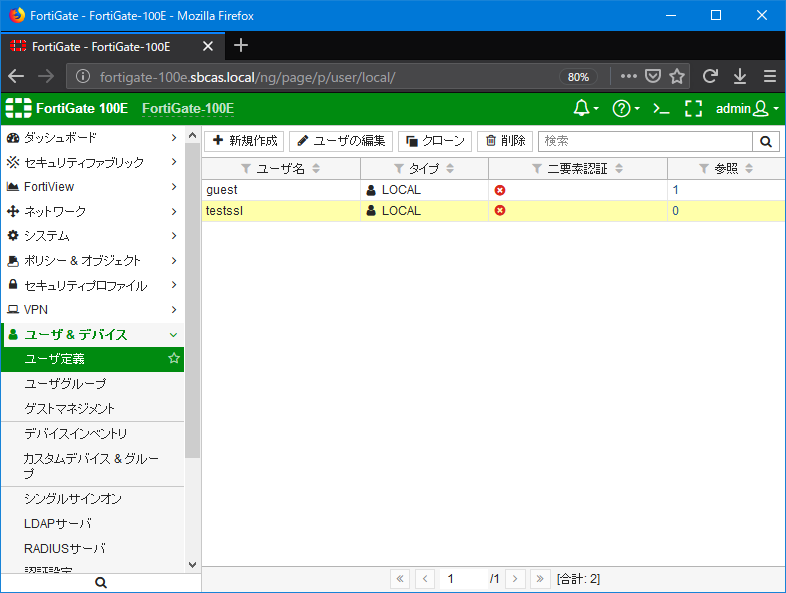
Task: Open the CLI console icon
Action: tap(661, 108)
